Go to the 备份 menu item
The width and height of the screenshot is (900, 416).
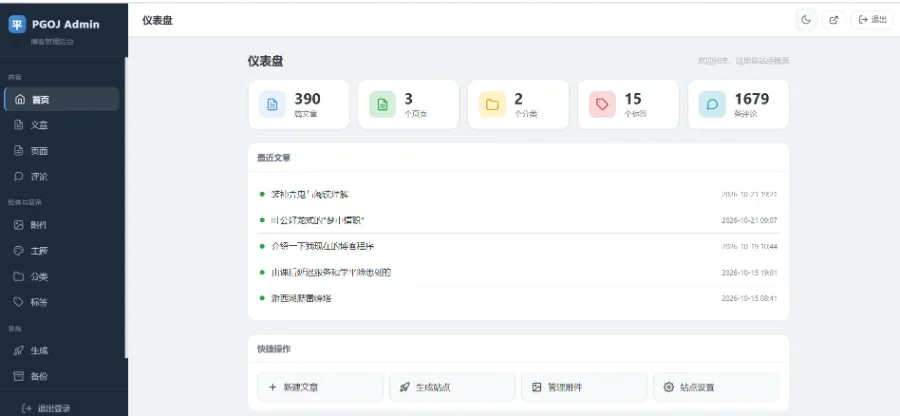click(61, 376)
